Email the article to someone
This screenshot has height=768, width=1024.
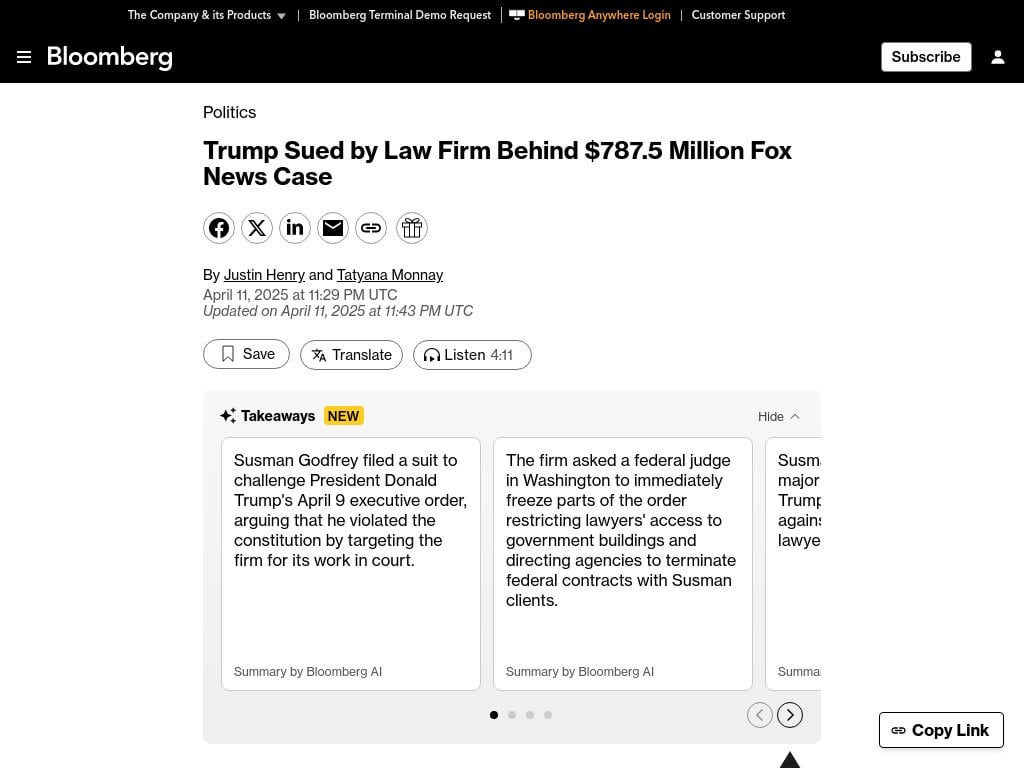[x=333, y=228]
